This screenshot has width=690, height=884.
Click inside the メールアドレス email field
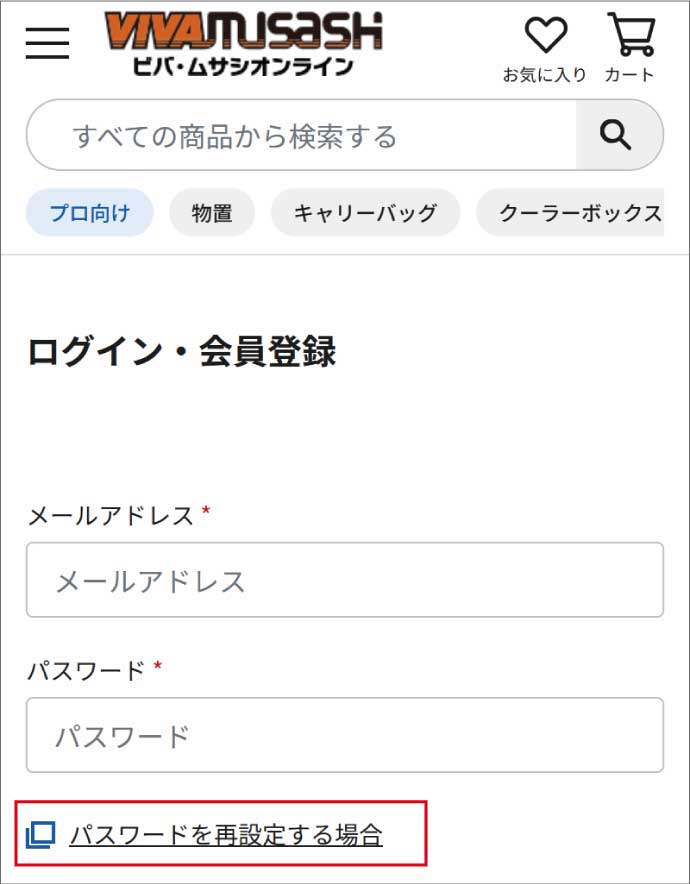coord(345,581)
